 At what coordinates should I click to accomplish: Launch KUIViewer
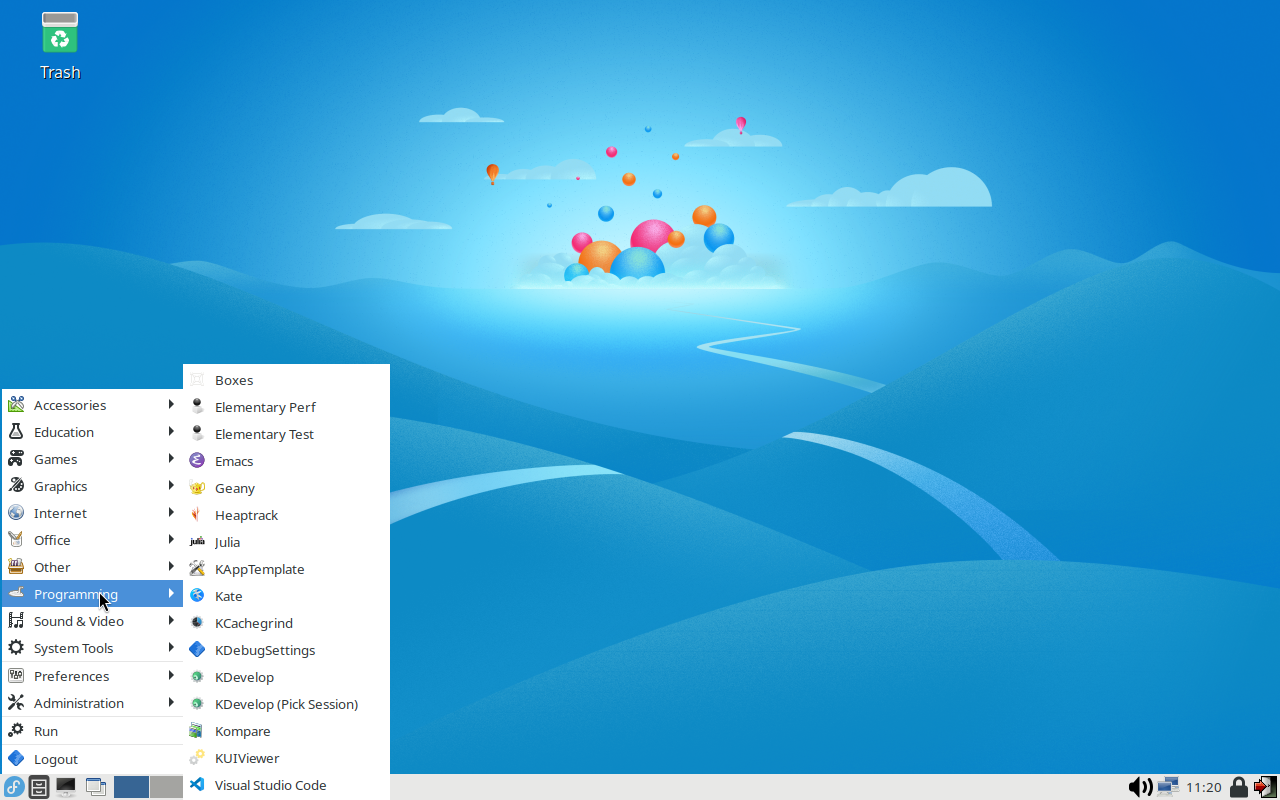286,758
